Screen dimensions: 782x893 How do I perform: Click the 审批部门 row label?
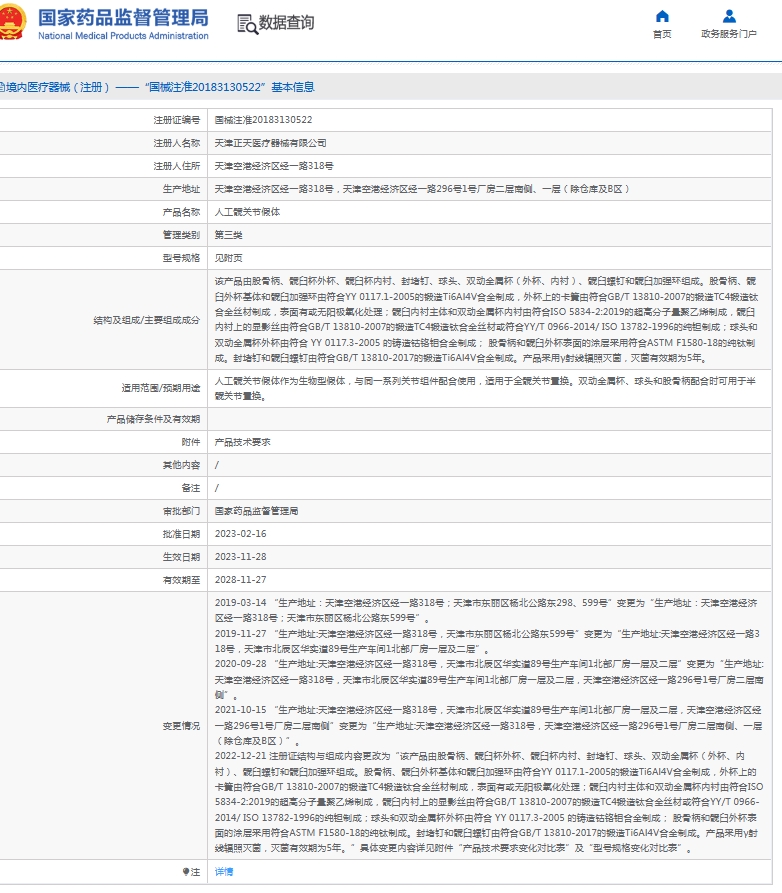(x=181, y=511)
